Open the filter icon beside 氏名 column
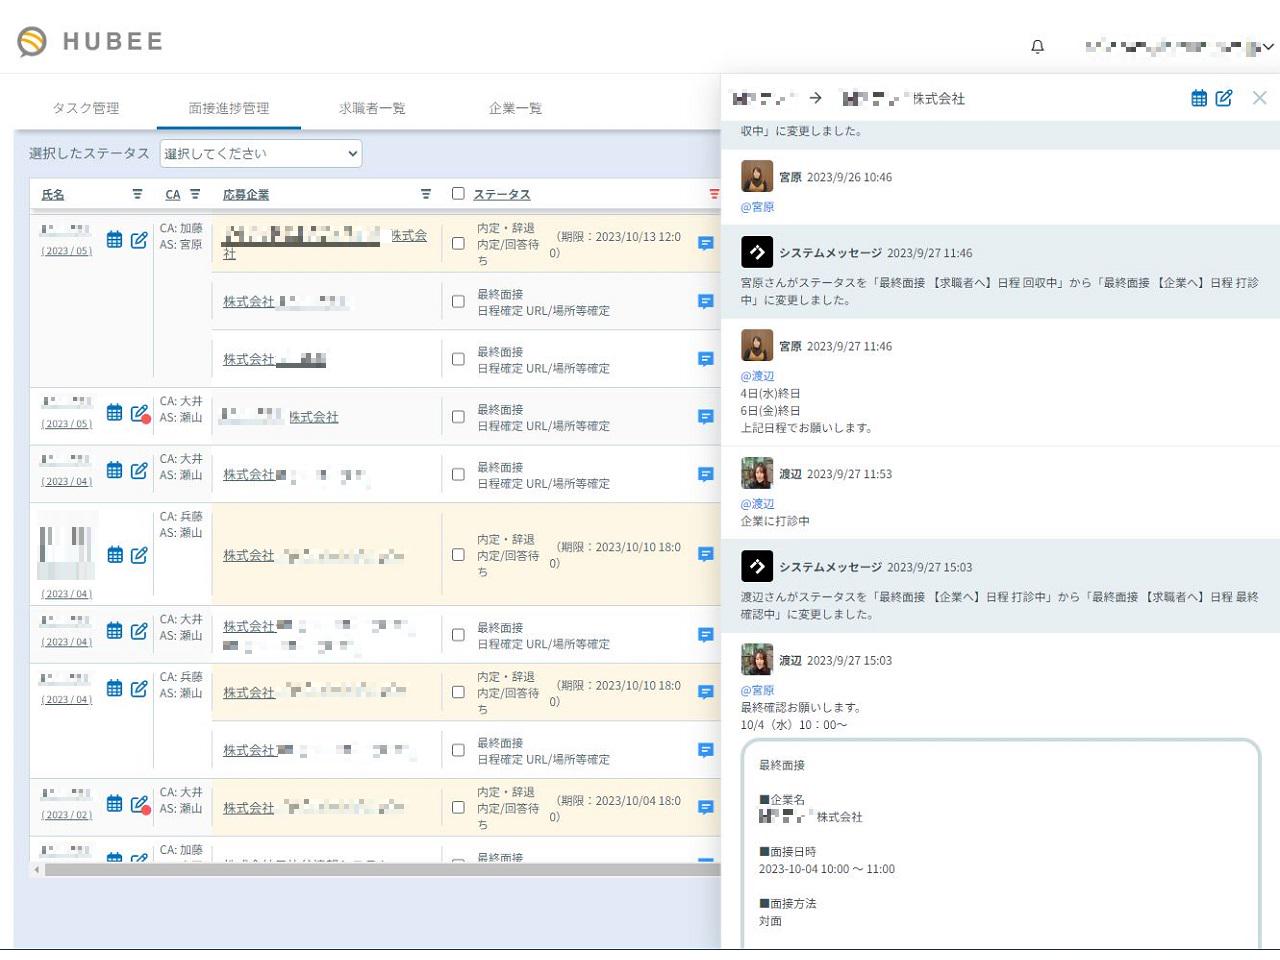 click(x=137, y=194)
